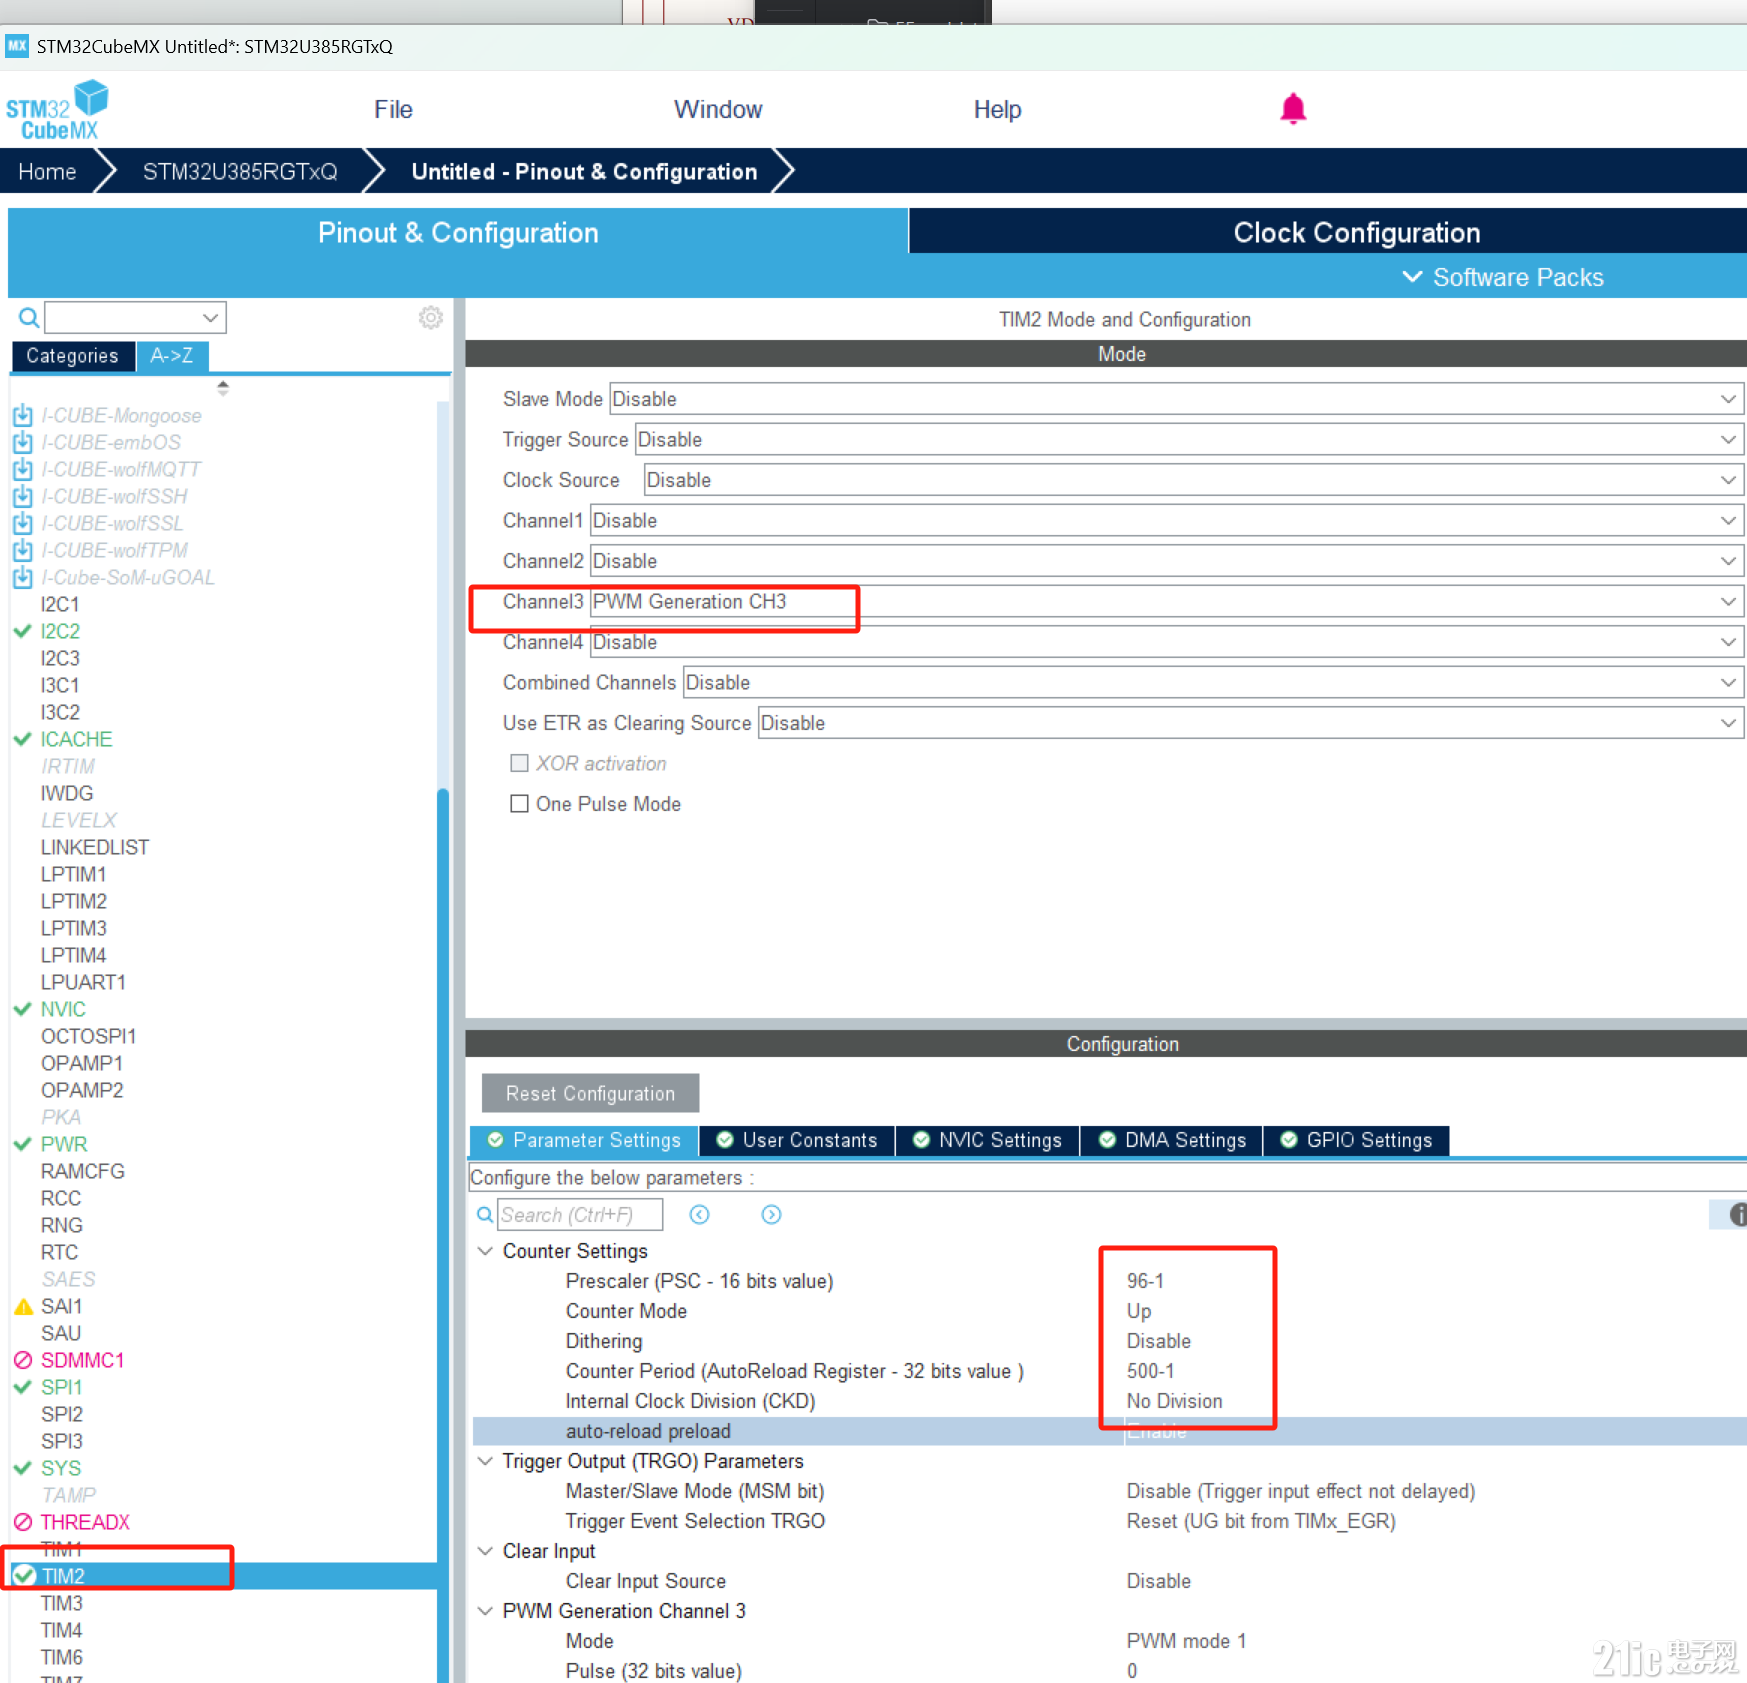Open the GPIO Settings tab

click(x=1357, y=1140)
